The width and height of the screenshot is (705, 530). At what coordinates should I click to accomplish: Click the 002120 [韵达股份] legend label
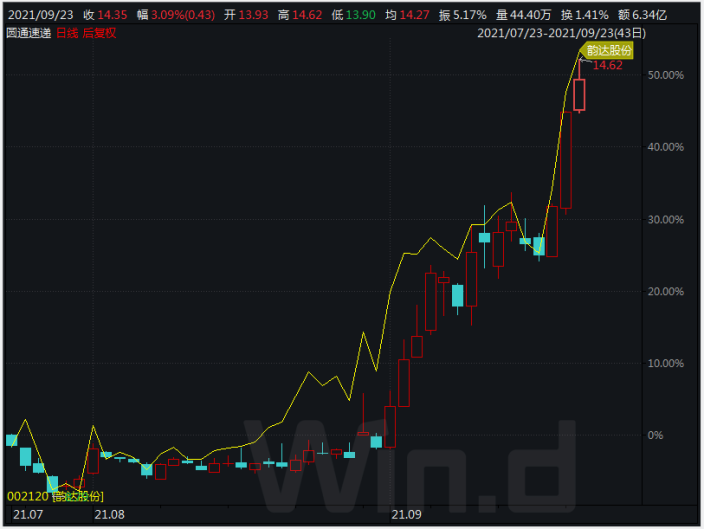(55, 496)
